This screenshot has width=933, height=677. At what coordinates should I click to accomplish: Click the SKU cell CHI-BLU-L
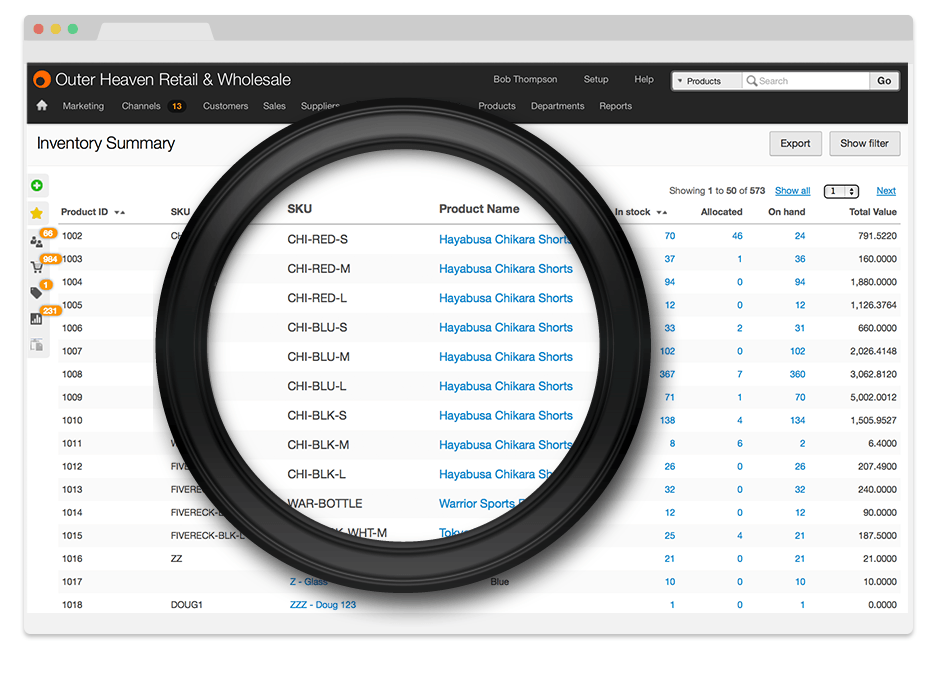(x=317, y=387)
